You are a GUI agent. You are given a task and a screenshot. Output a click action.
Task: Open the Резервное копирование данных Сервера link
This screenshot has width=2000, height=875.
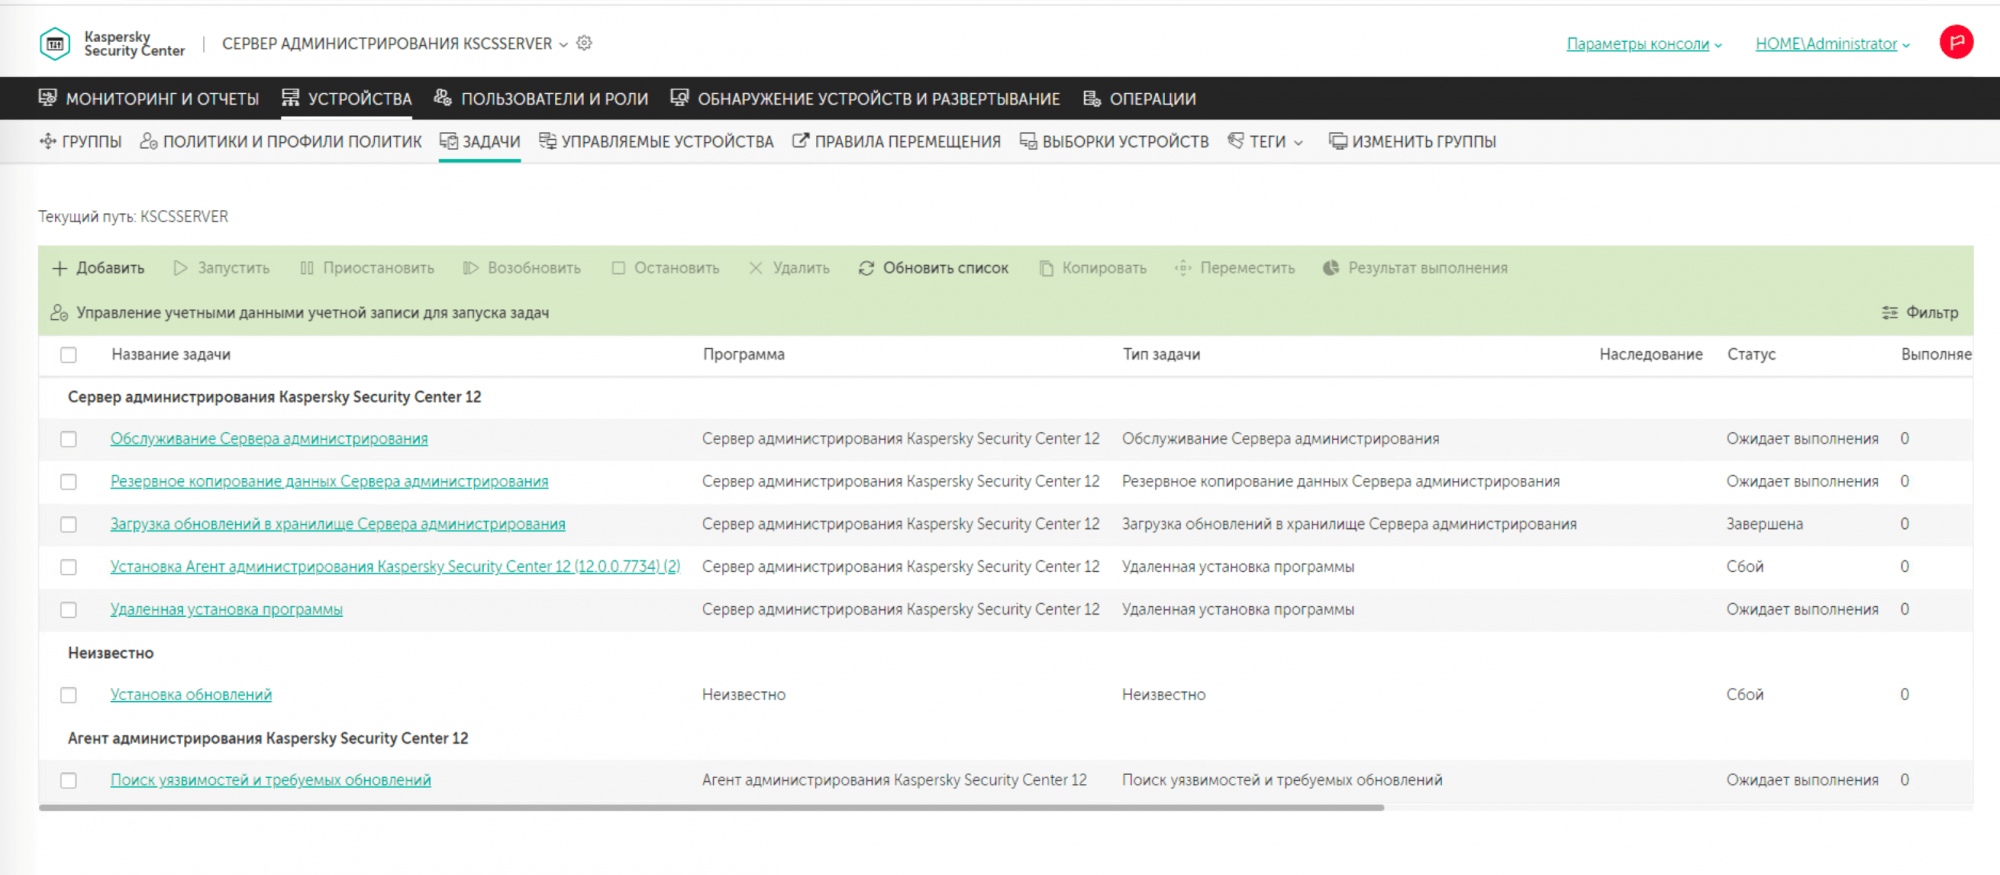(x=329, y=482)
